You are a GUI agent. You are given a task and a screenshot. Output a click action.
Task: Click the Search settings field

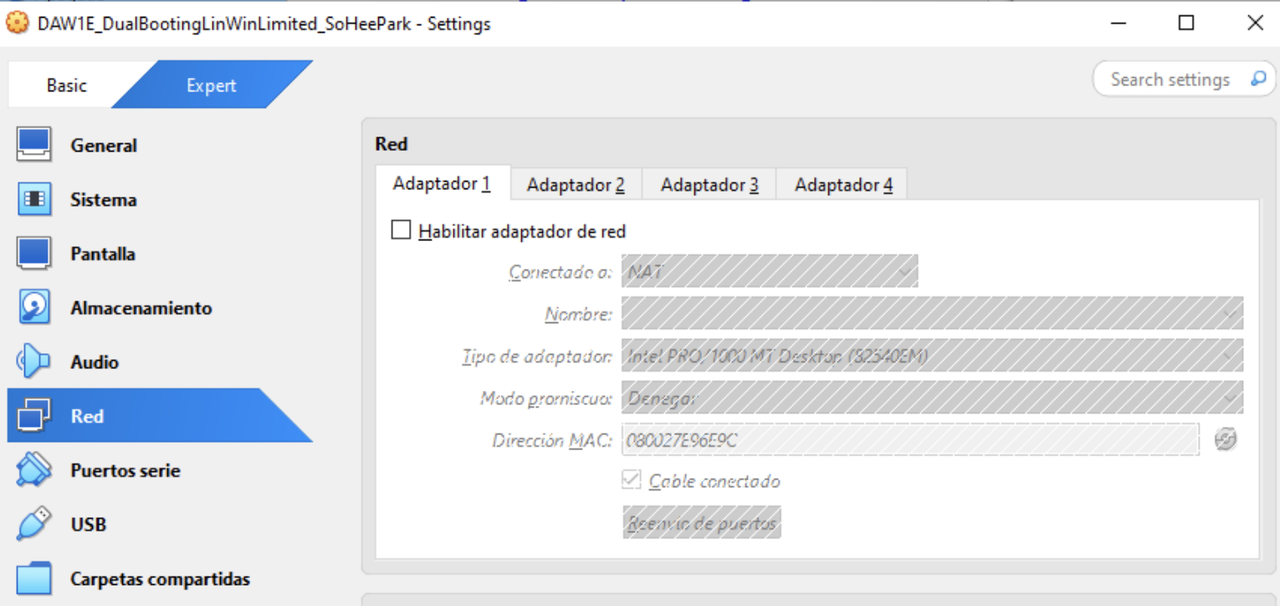click(1184, 79)
